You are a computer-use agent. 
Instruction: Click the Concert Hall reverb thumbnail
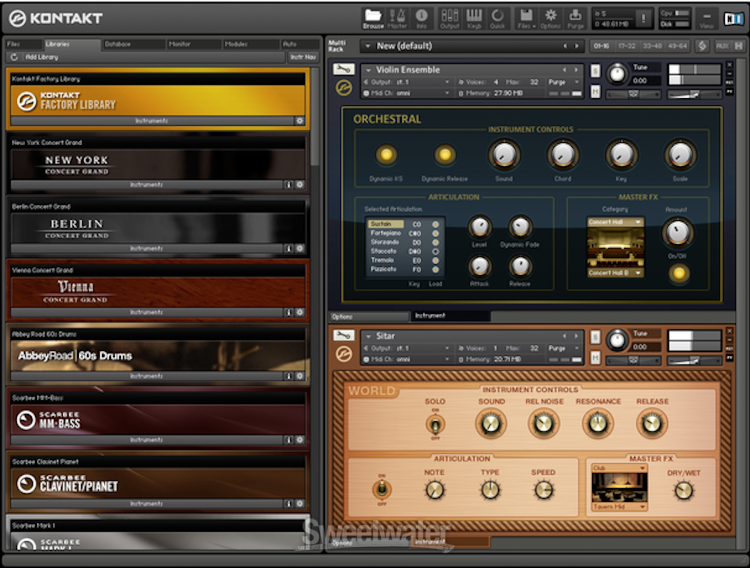(x=615, y=247)
